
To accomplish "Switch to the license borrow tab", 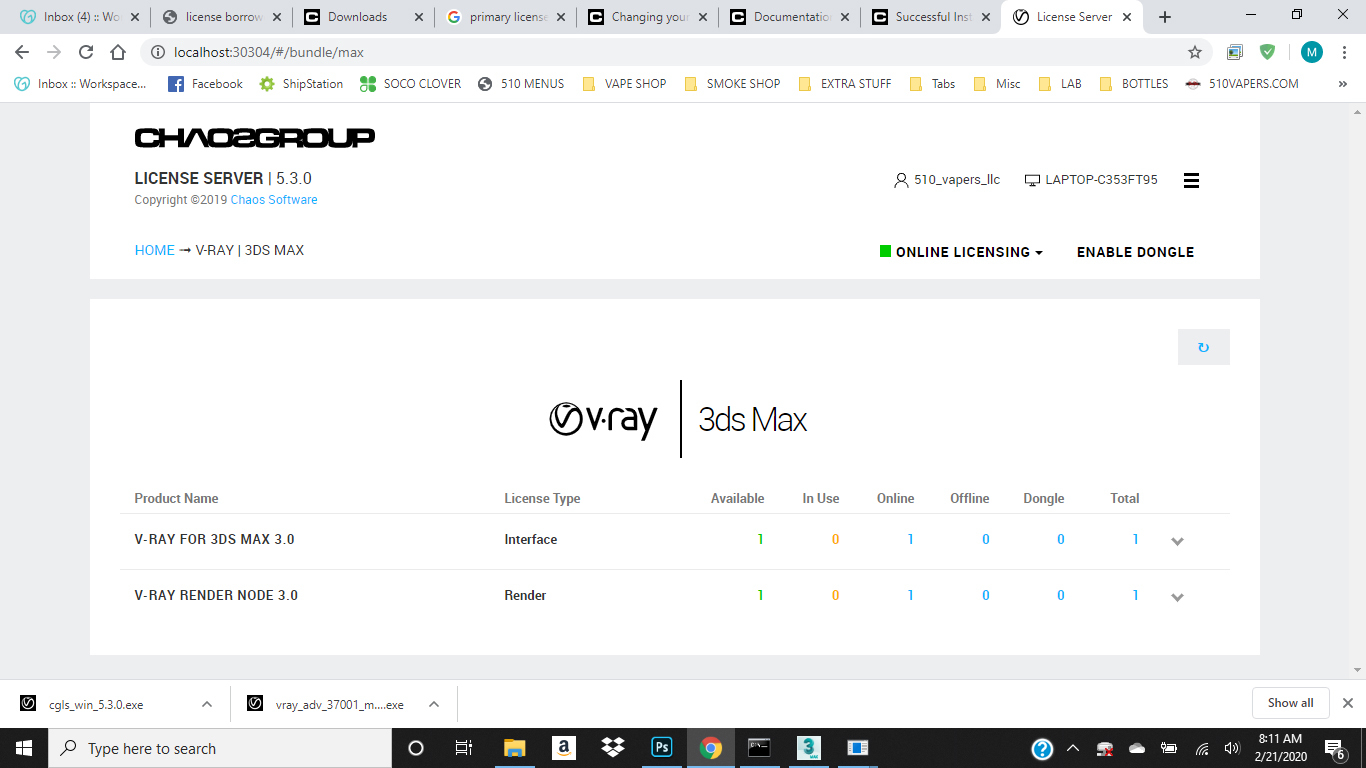I will [223, 17].
